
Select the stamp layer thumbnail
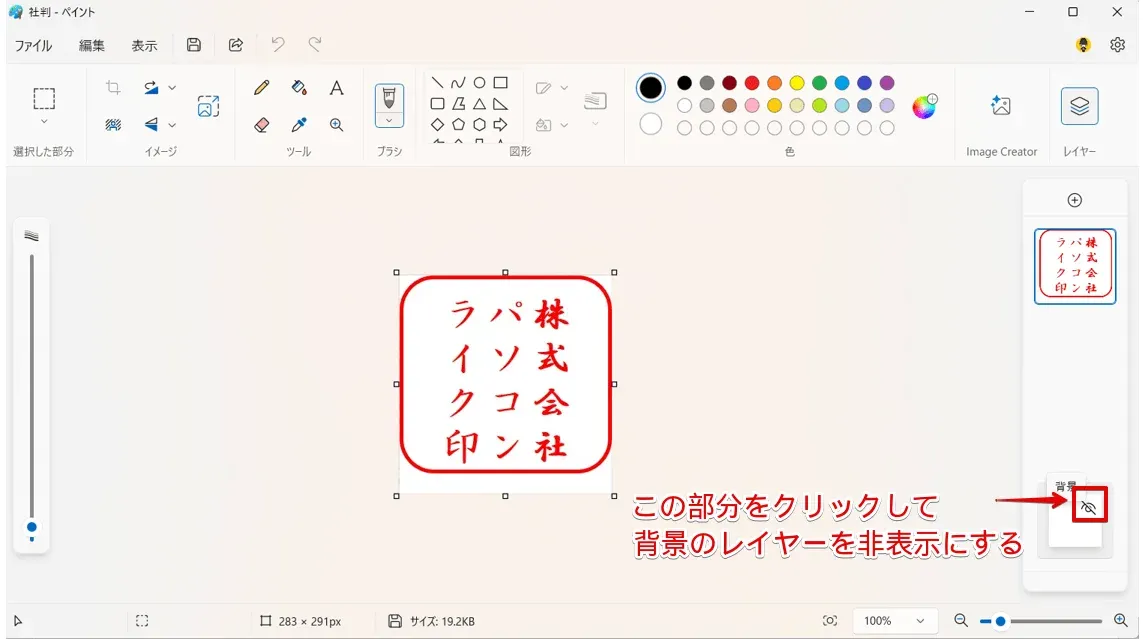tap(1074, 264)
